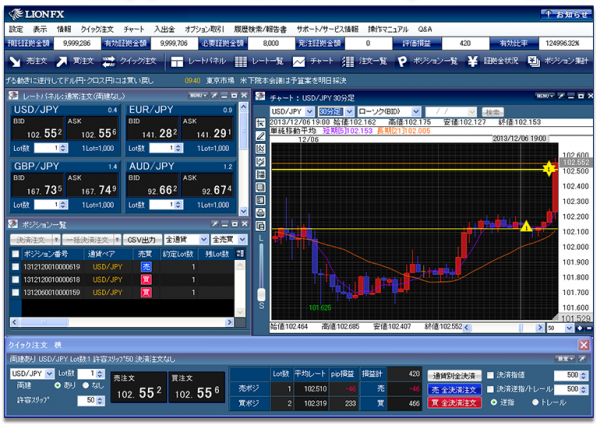Click the 買 全決済注文 button
This screenshot has width=600, height=425.
click(454, 402)
